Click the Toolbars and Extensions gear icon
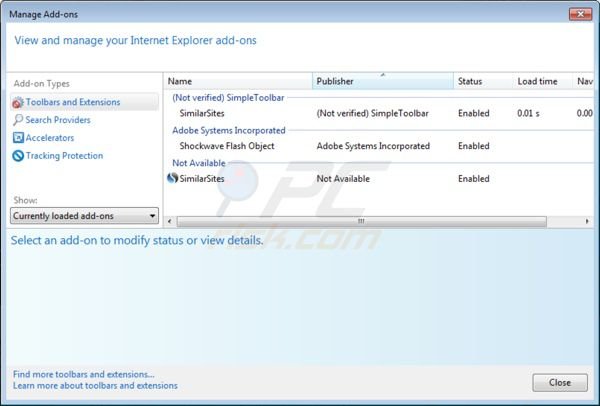Viewport: 600px width, 406px height. (x=18, y=103)
